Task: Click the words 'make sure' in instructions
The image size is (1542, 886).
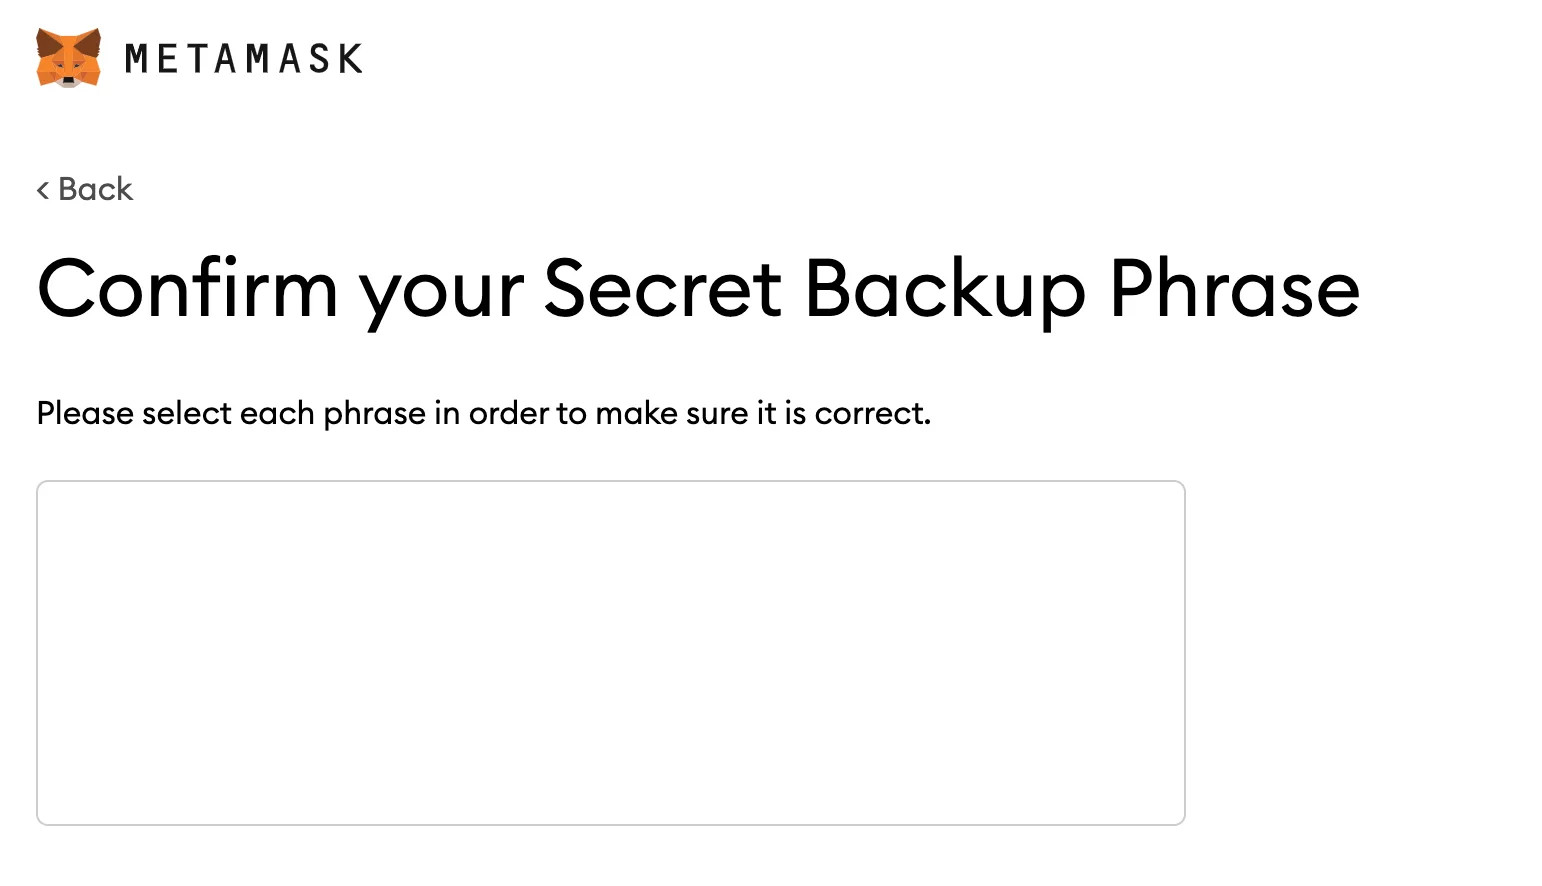Action: click(x=672, y=414)
